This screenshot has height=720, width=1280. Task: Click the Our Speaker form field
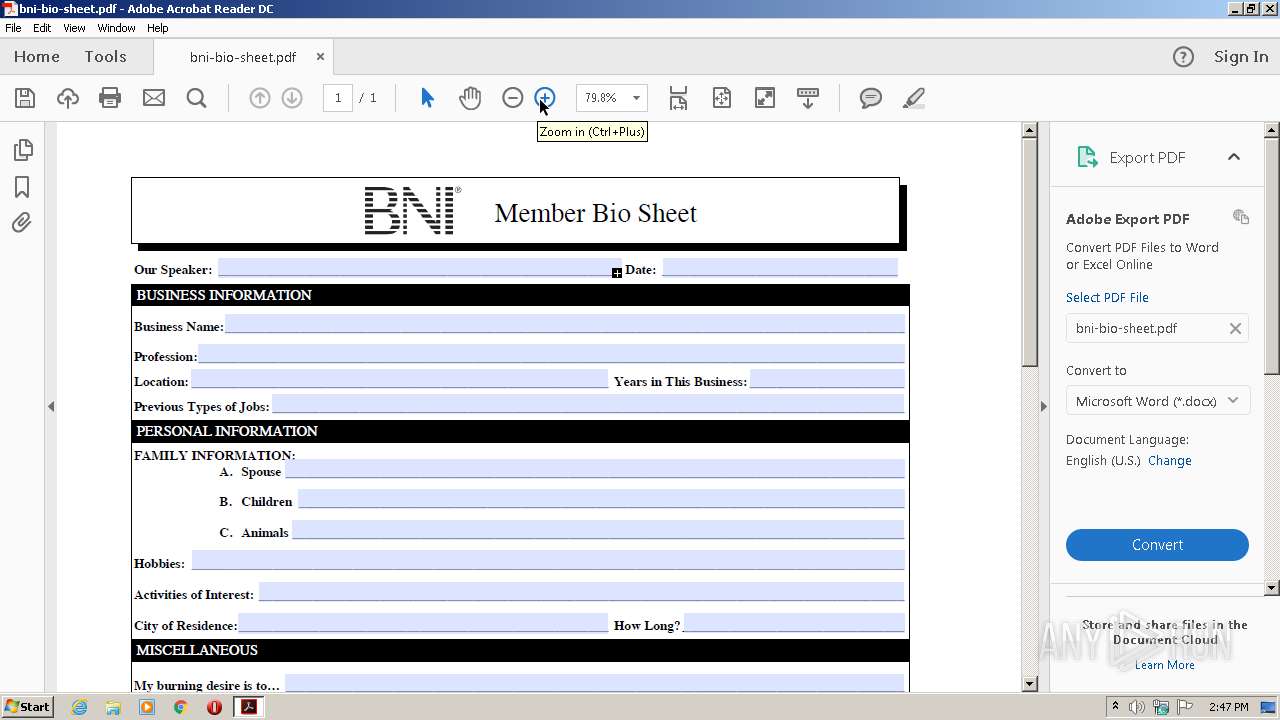point(419,268)
